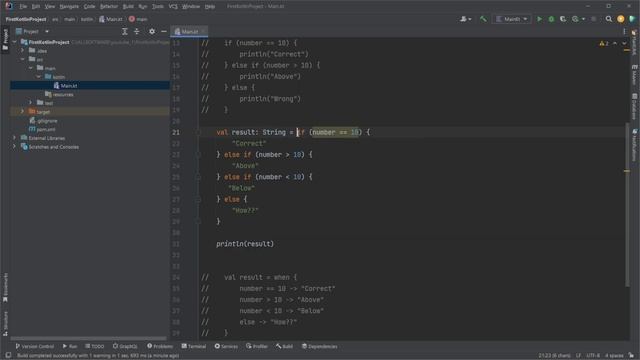Viewport: 640px width, 360px height.
Task: Click the editor vertical scrollbar thumb
Action: pos(627,204)
